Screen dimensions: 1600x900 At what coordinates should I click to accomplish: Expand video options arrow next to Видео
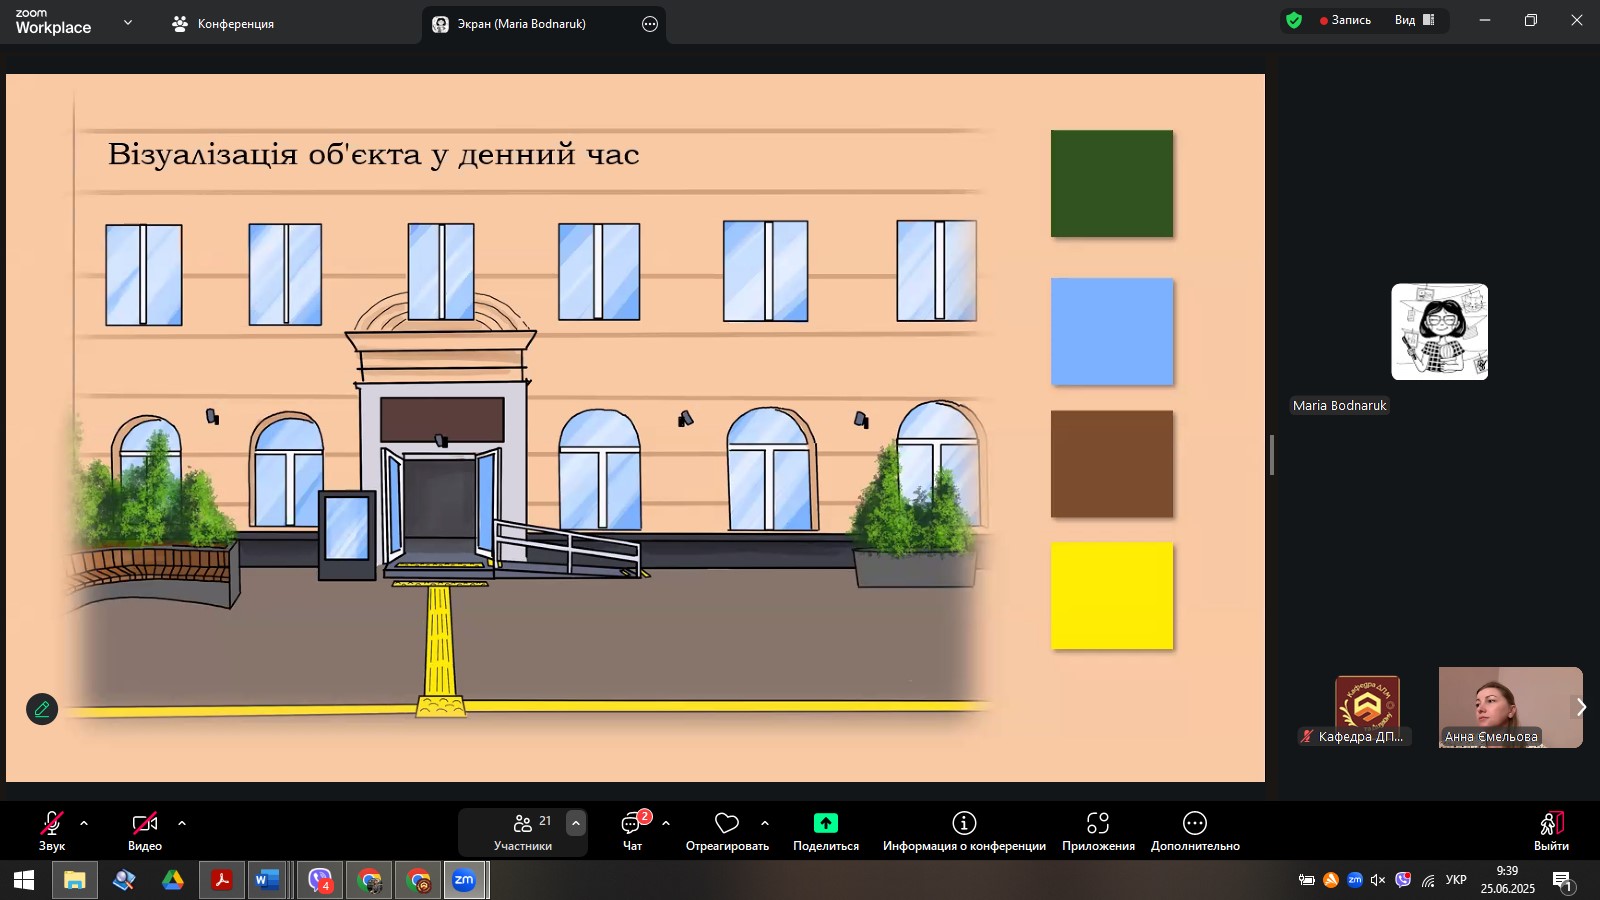(x=182, y=823)
